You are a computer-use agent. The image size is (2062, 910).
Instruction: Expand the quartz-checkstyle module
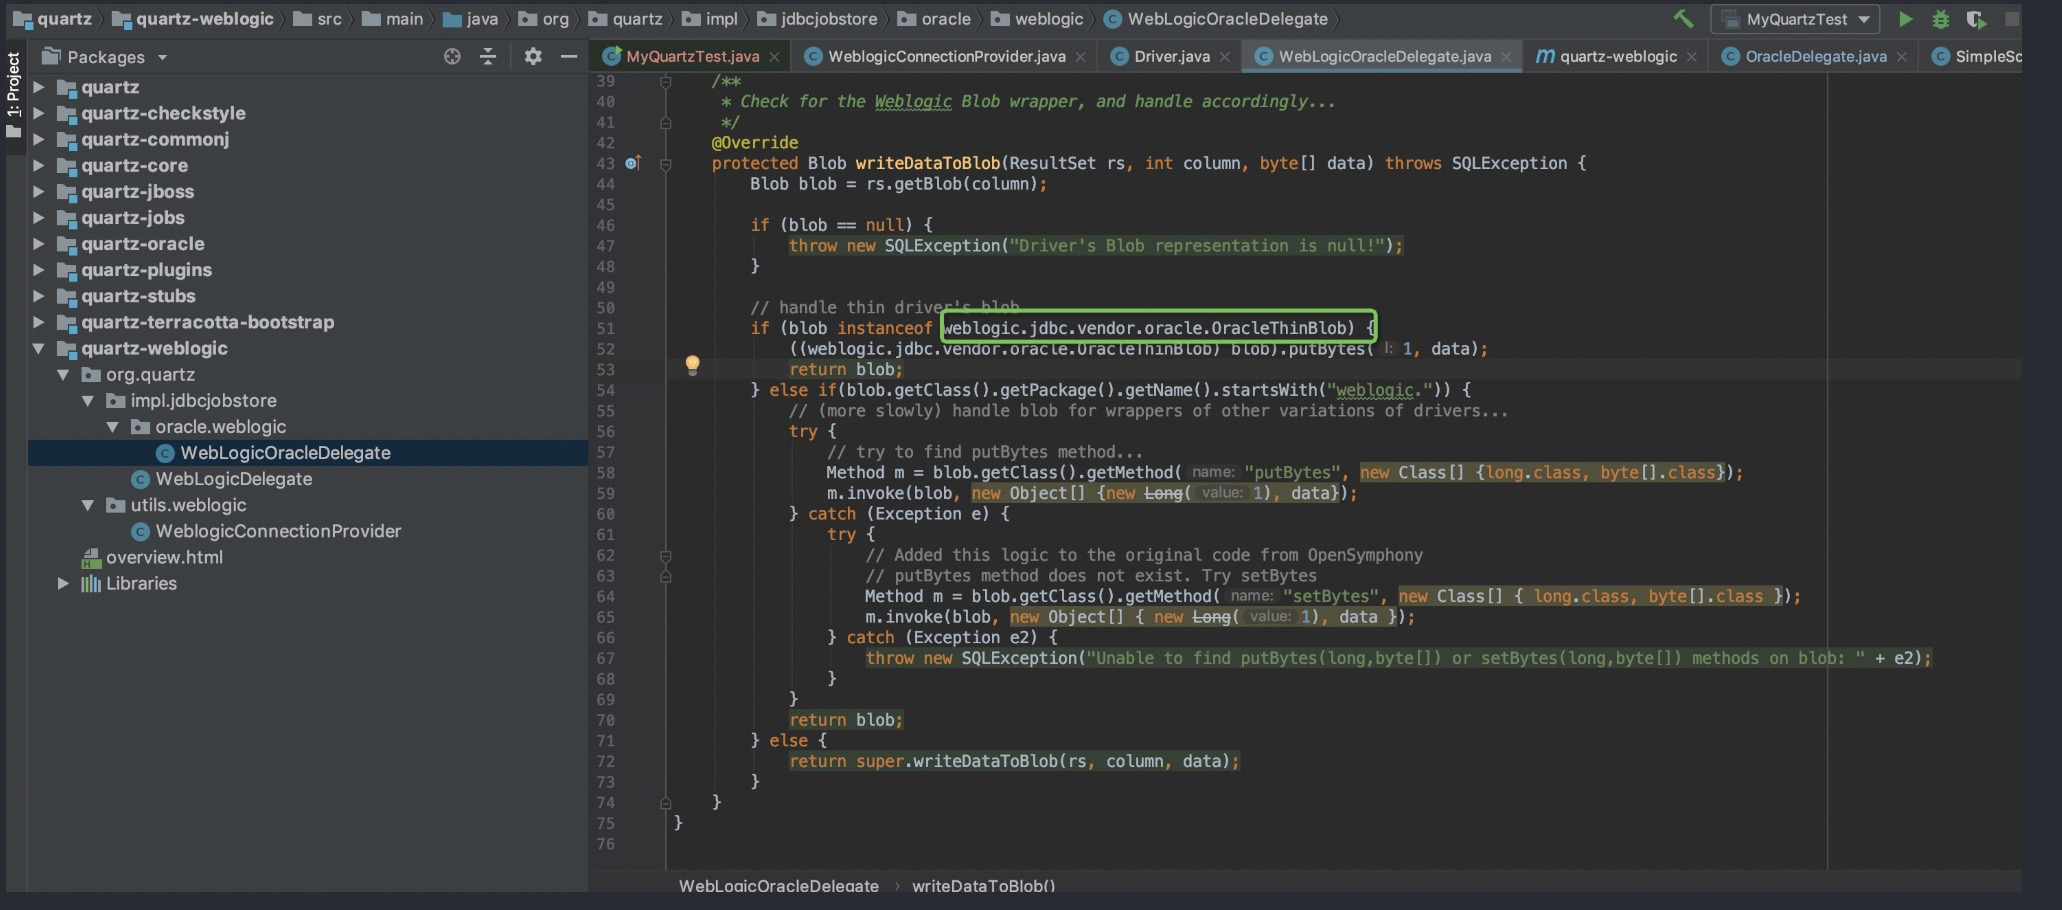39,113
